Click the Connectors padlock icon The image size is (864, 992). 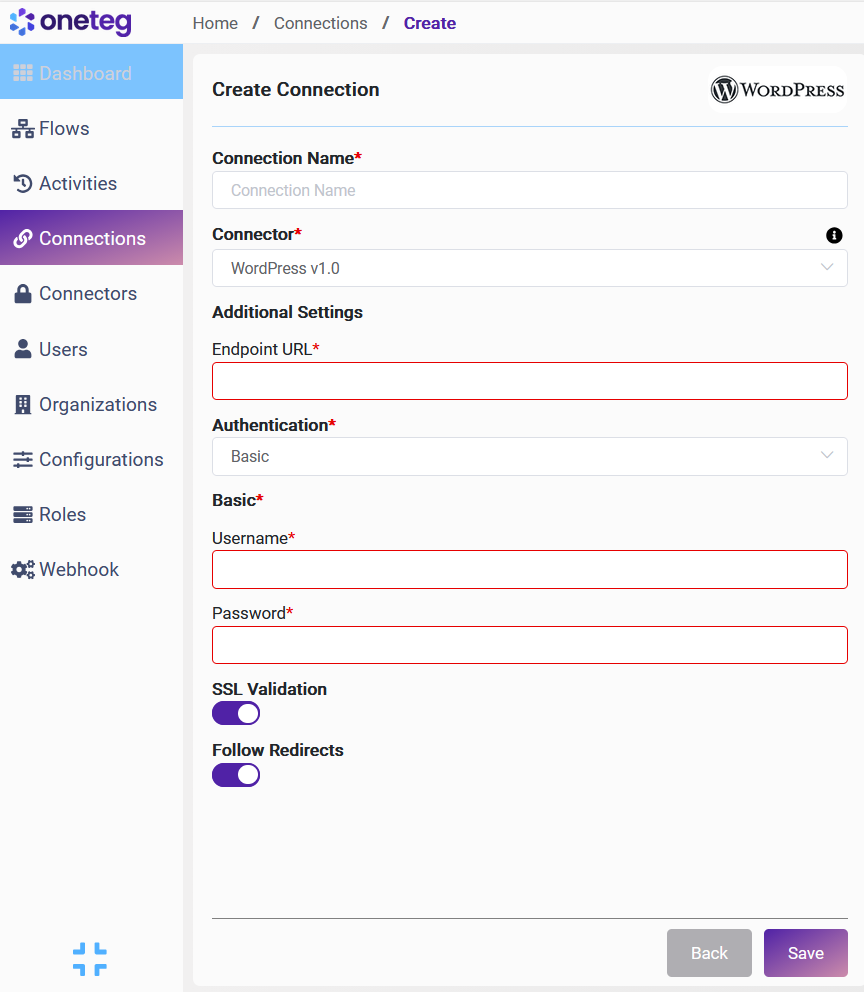coord(22,294)
